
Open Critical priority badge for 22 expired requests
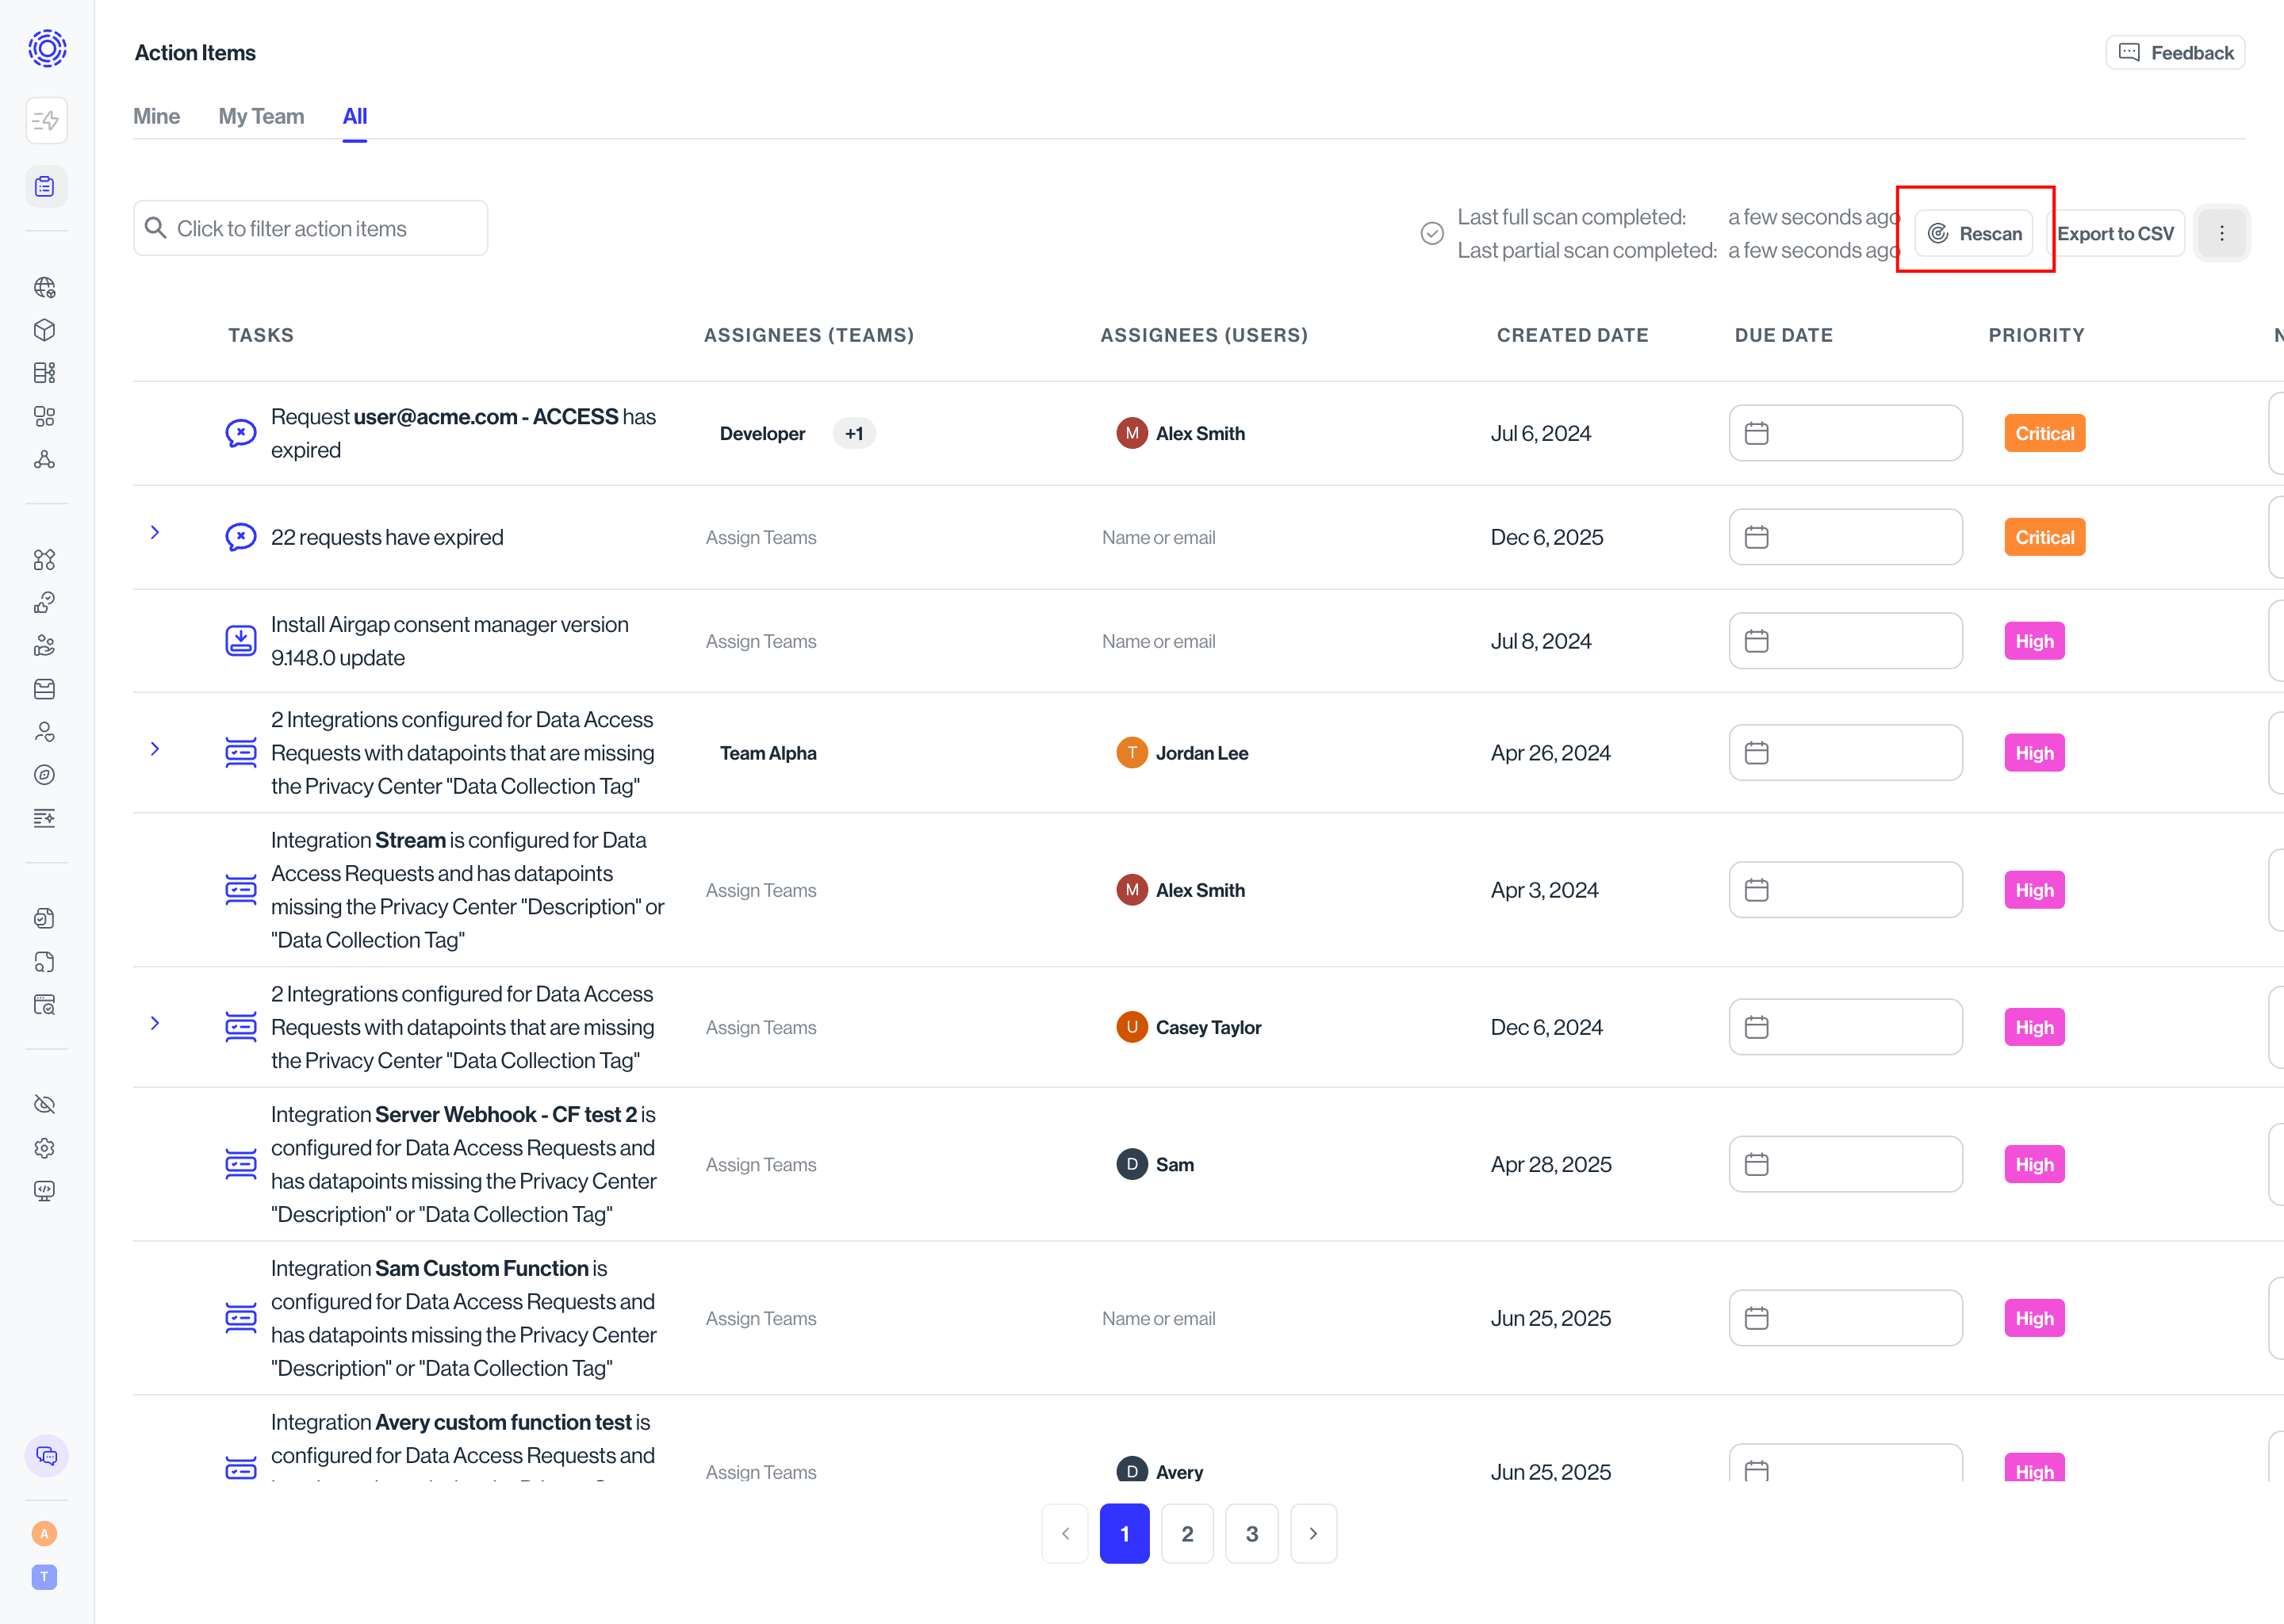[x=2045, y=537]
